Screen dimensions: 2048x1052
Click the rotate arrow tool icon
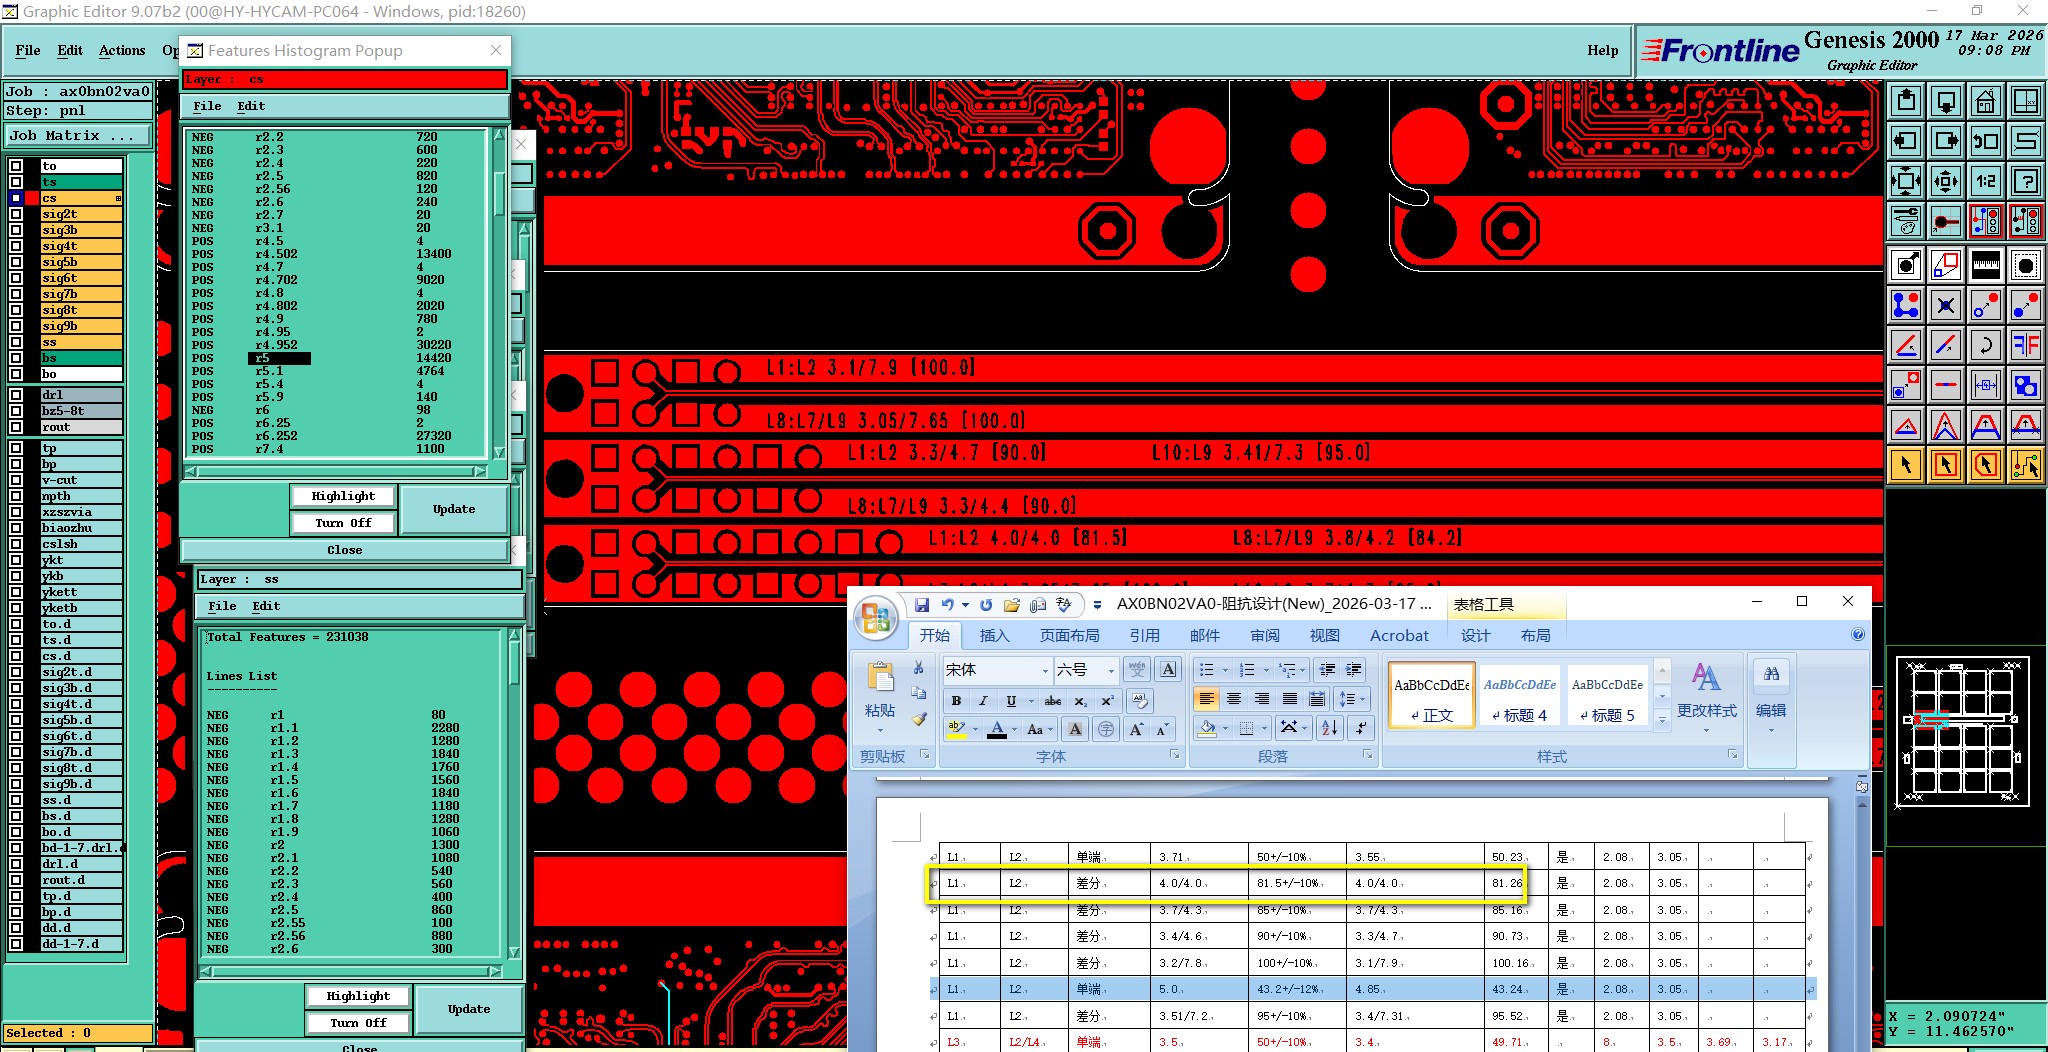pos(1985,345)
